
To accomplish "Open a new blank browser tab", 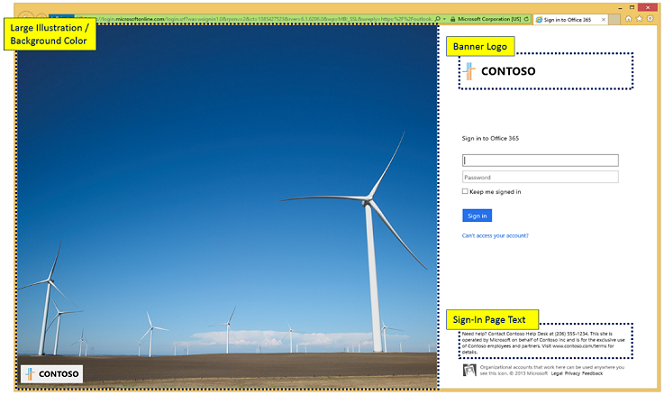I will (614, 19).
